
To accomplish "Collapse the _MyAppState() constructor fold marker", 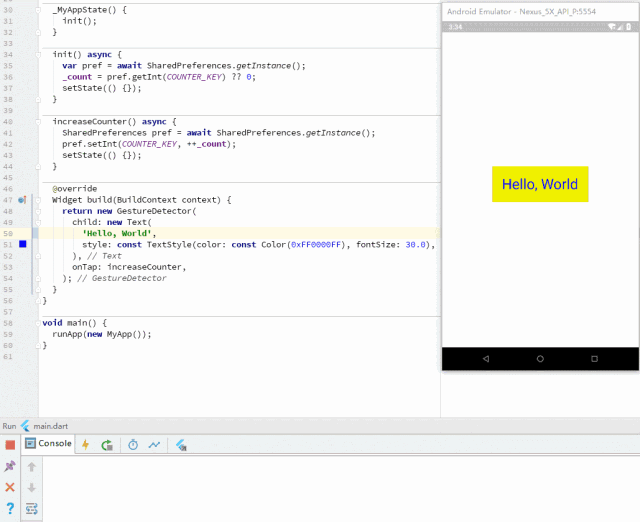I will 38,10.
